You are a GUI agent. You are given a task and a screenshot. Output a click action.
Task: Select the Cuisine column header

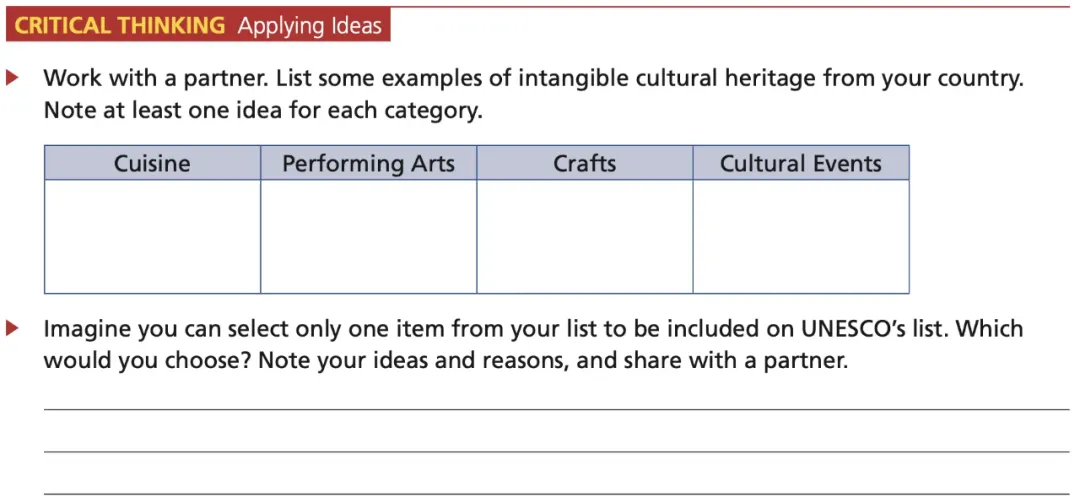click(x=152, y=163)
